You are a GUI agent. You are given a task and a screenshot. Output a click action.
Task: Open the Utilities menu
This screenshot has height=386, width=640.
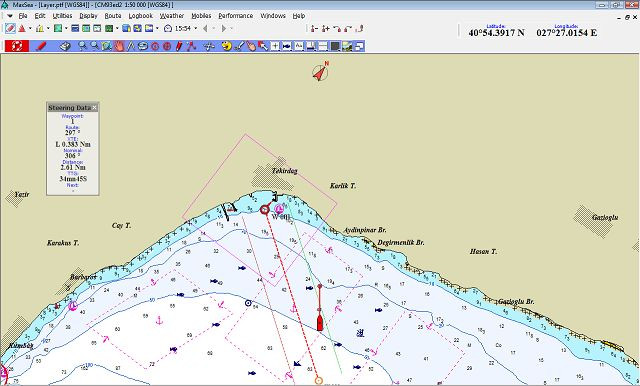click(x=62, y=16)
